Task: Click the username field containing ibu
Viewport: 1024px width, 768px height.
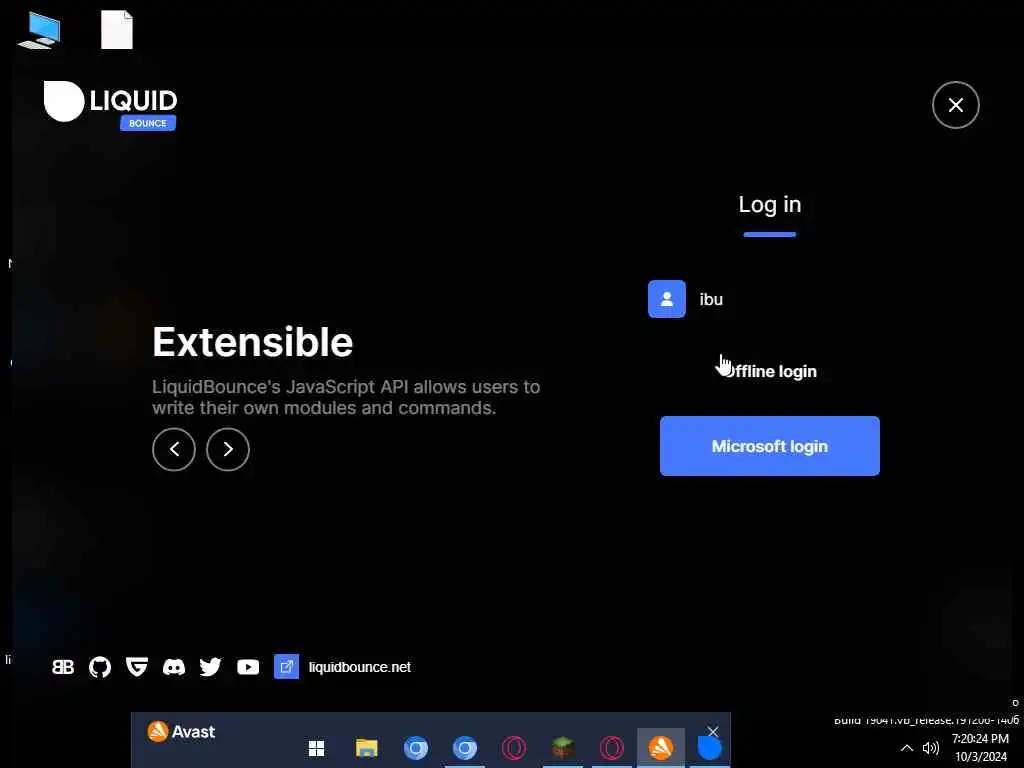Action: click(769, 299)
